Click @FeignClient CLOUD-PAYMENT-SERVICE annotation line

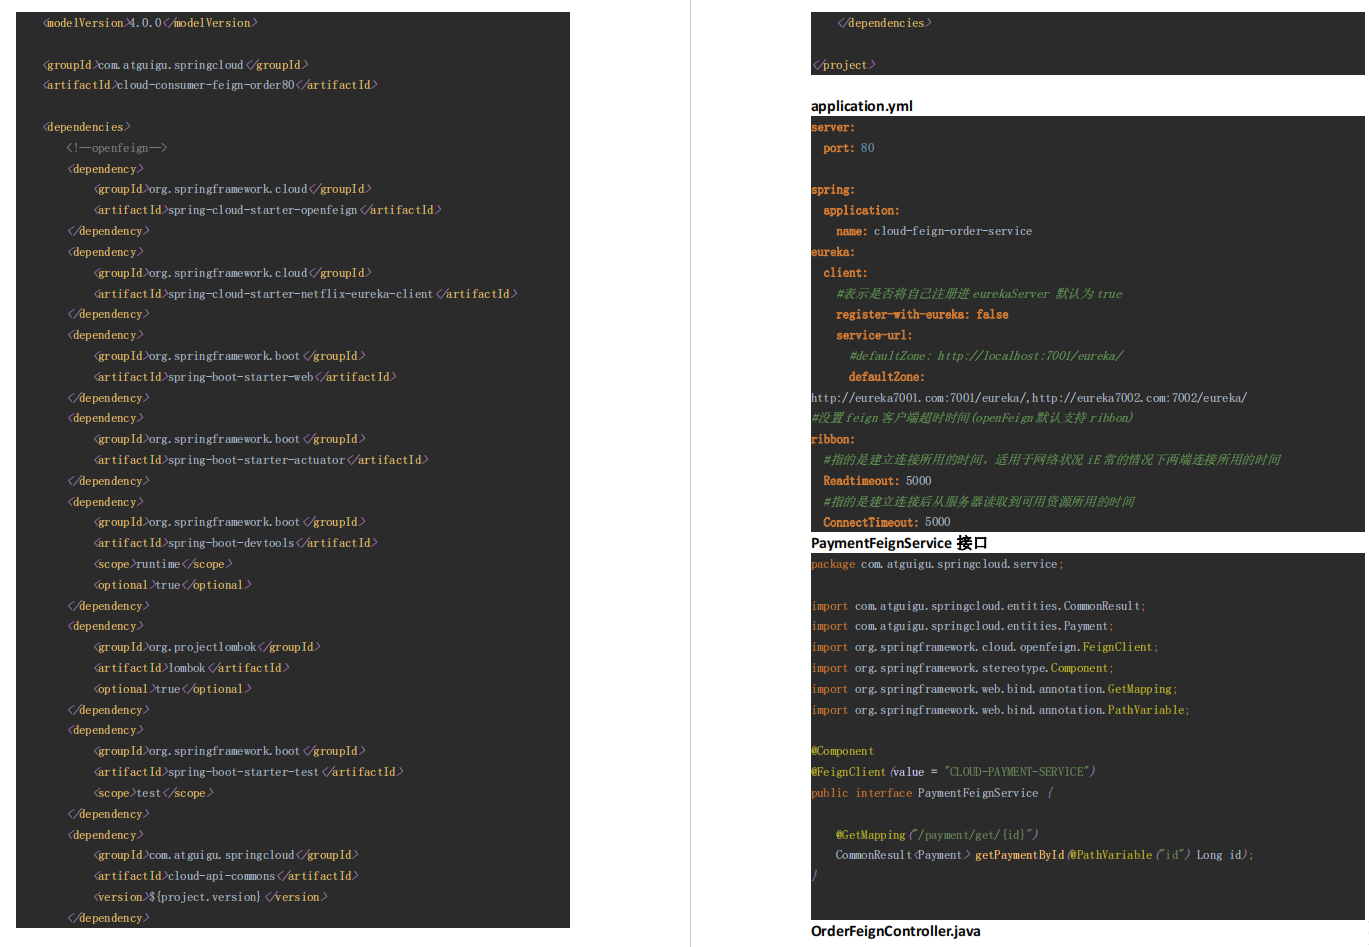click(x=953, y=772)
